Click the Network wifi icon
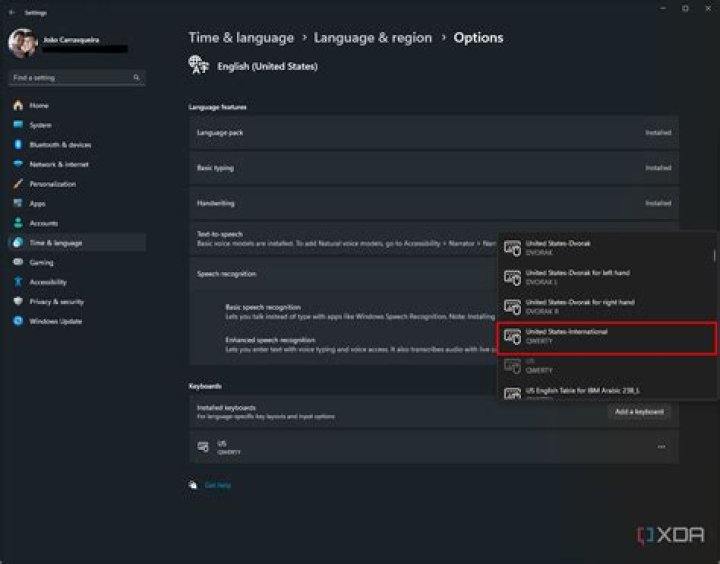720x564 pixels. (x=18, y=164)
